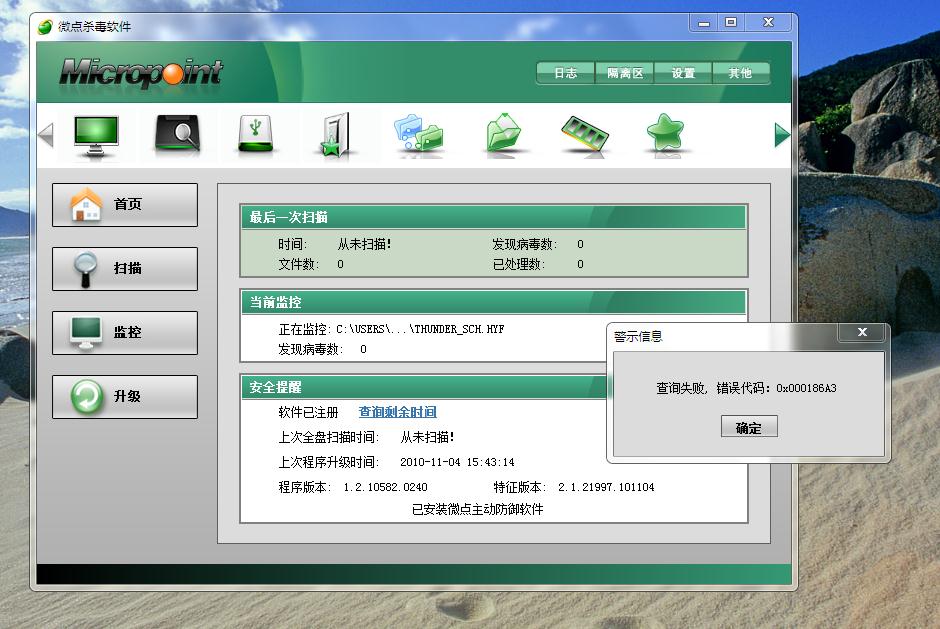Click upgrade time 2010-11-04 15:43:14
The image size is (940, 629).
pyautogui.click(x=457, y=462)
